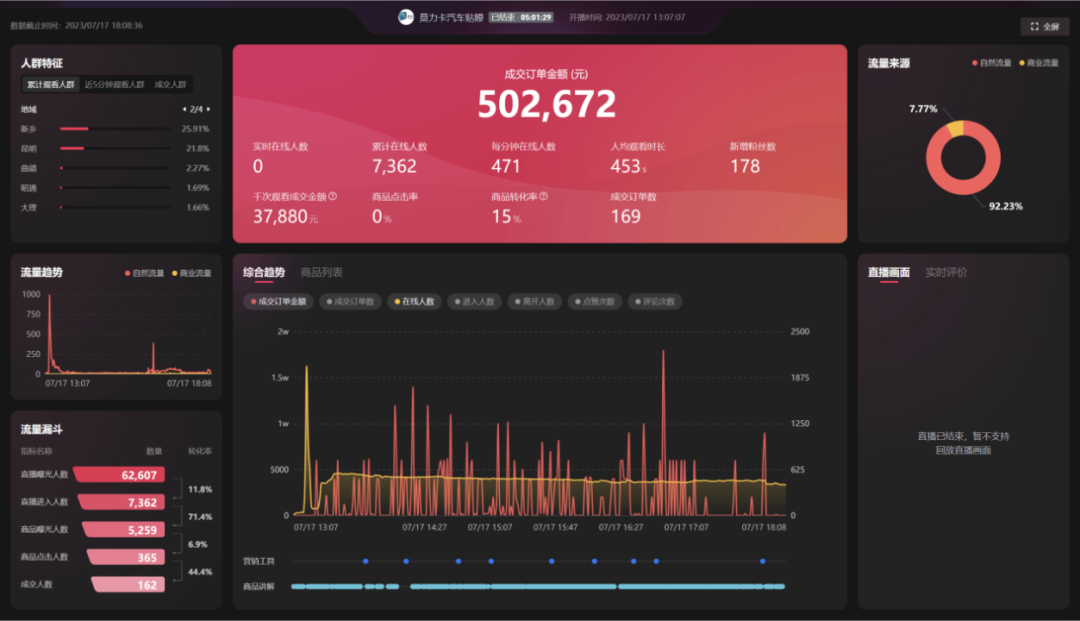Screen dimensions: 1080x621
Task: Show 评论次数 series on the chart
Action: (655, 301)
